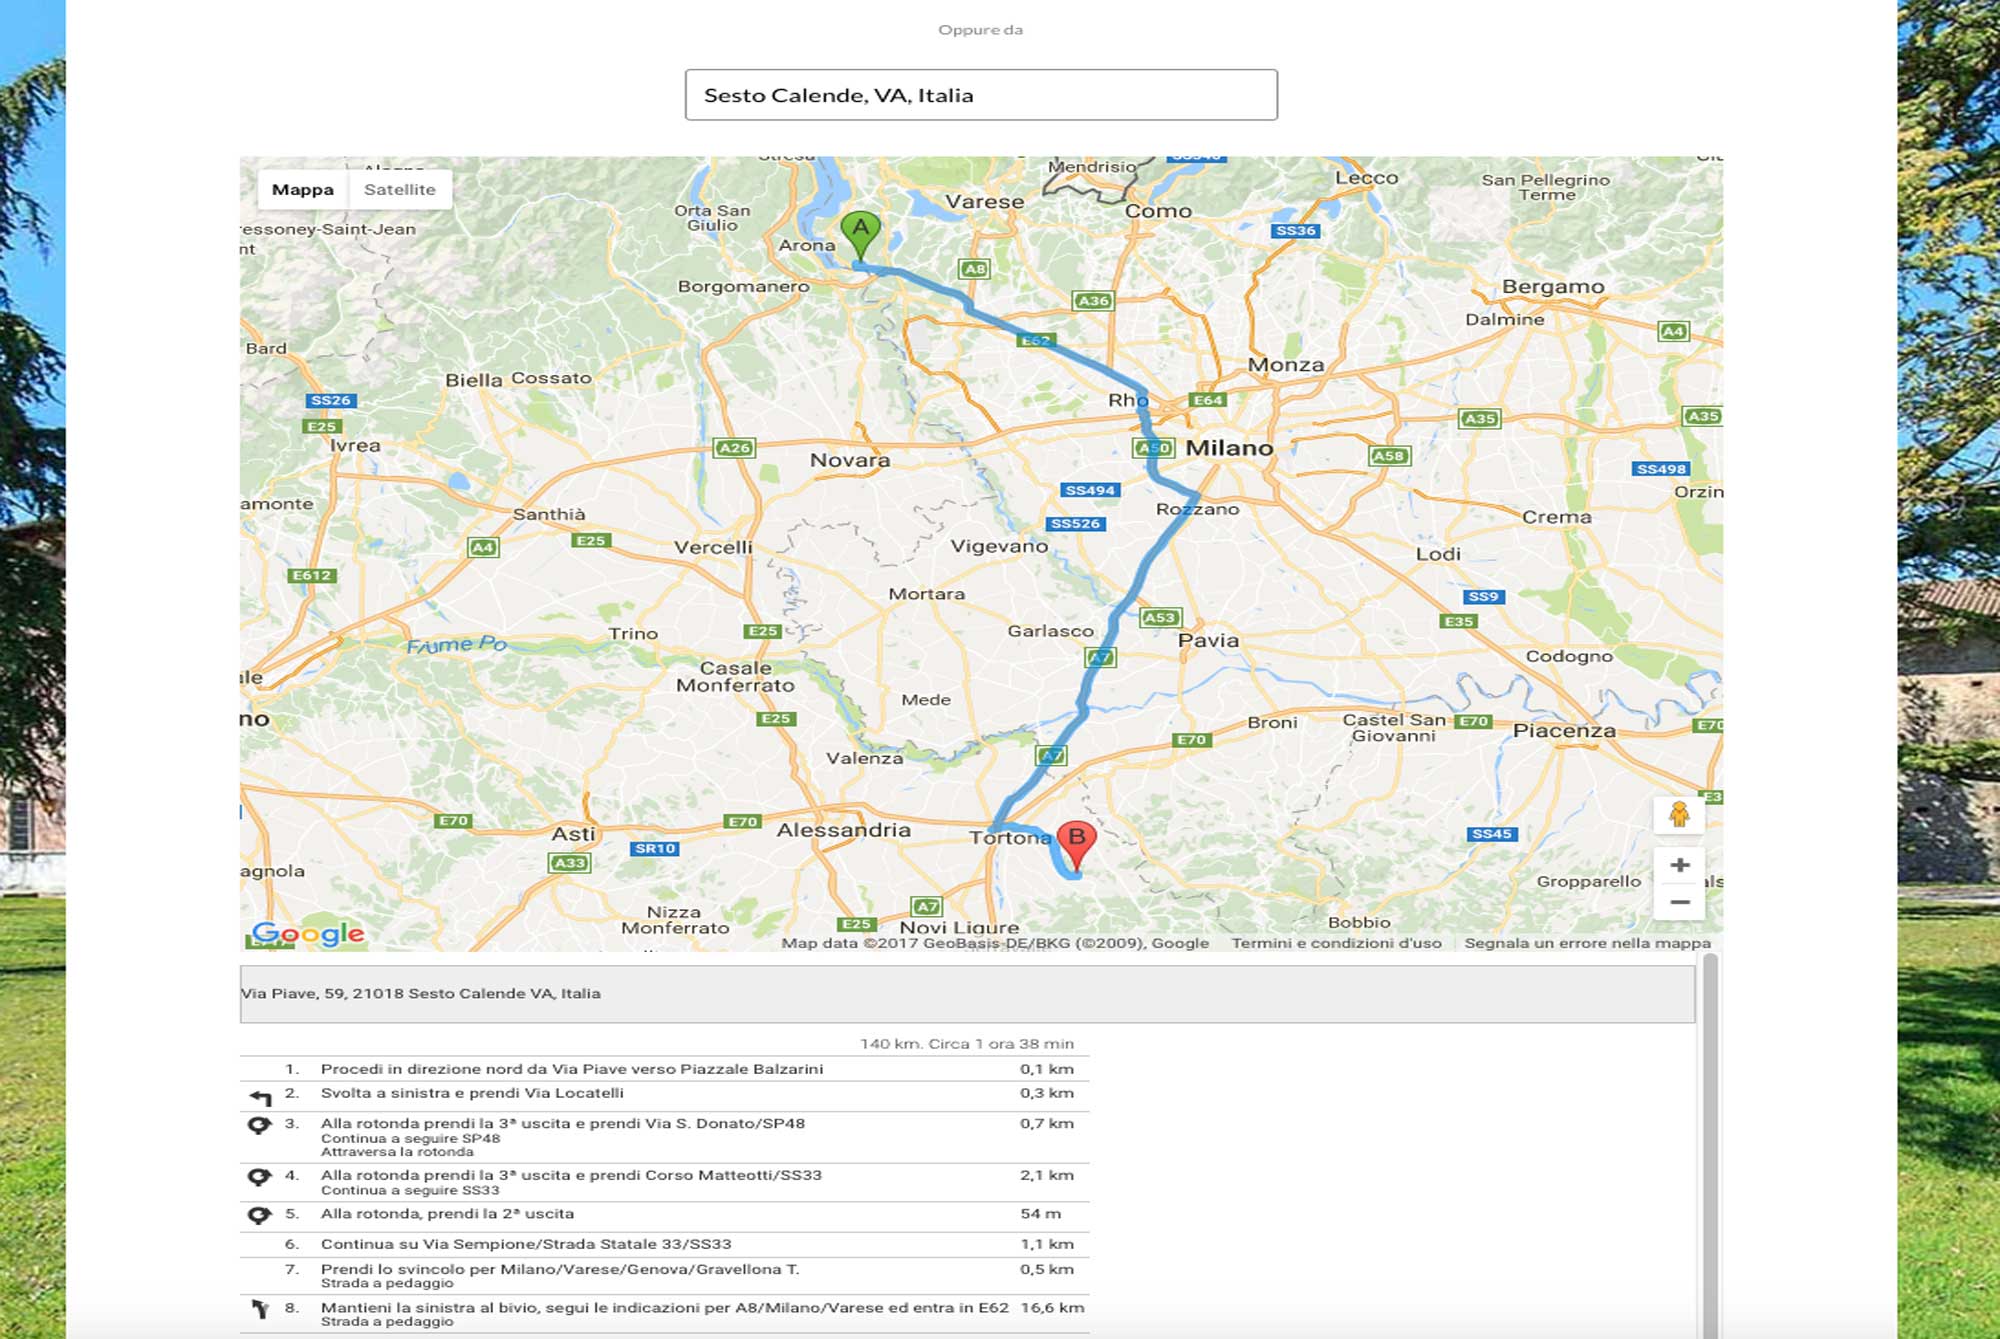The height and width of the screenshot is (1339, 2000).
Task: Click the keep-left fork icon at step 8
Action: pyautogui.click(x=261, y=1309)
